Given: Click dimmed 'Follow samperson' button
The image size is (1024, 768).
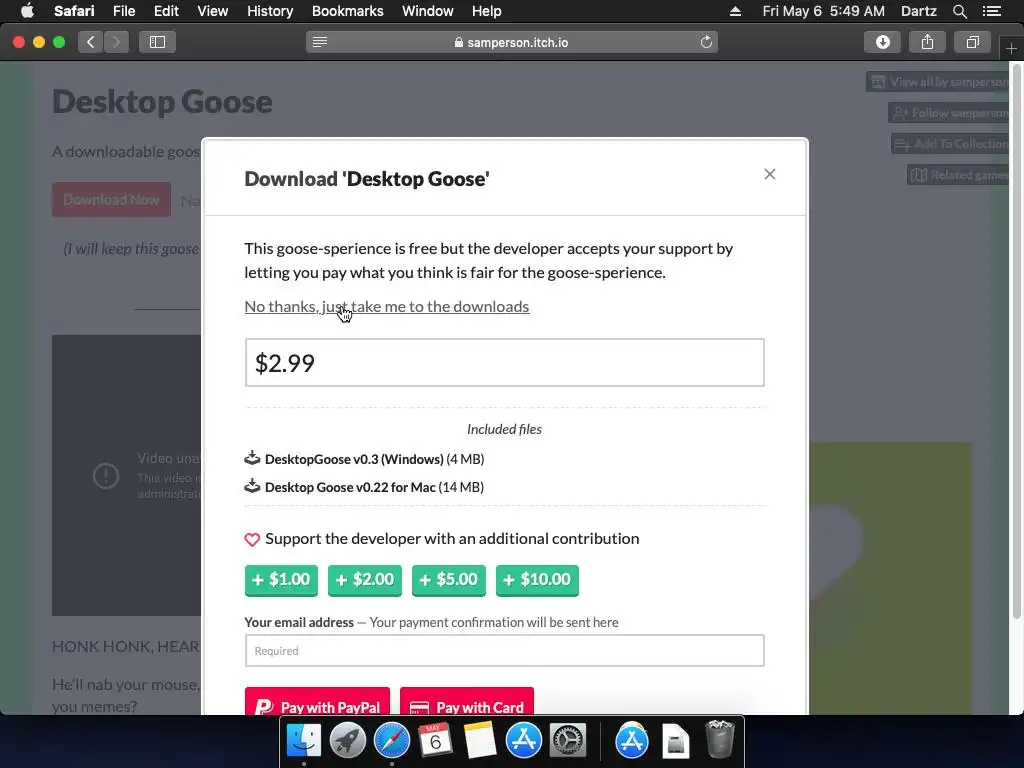Looking at the screenshot, I should click(950, 113).
